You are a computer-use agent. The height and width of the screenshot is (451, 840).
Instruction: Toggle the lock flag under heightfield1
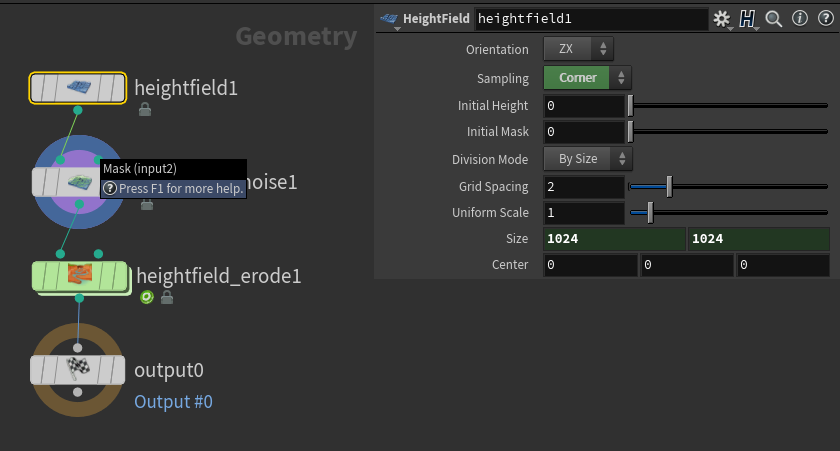click(145, 109)
